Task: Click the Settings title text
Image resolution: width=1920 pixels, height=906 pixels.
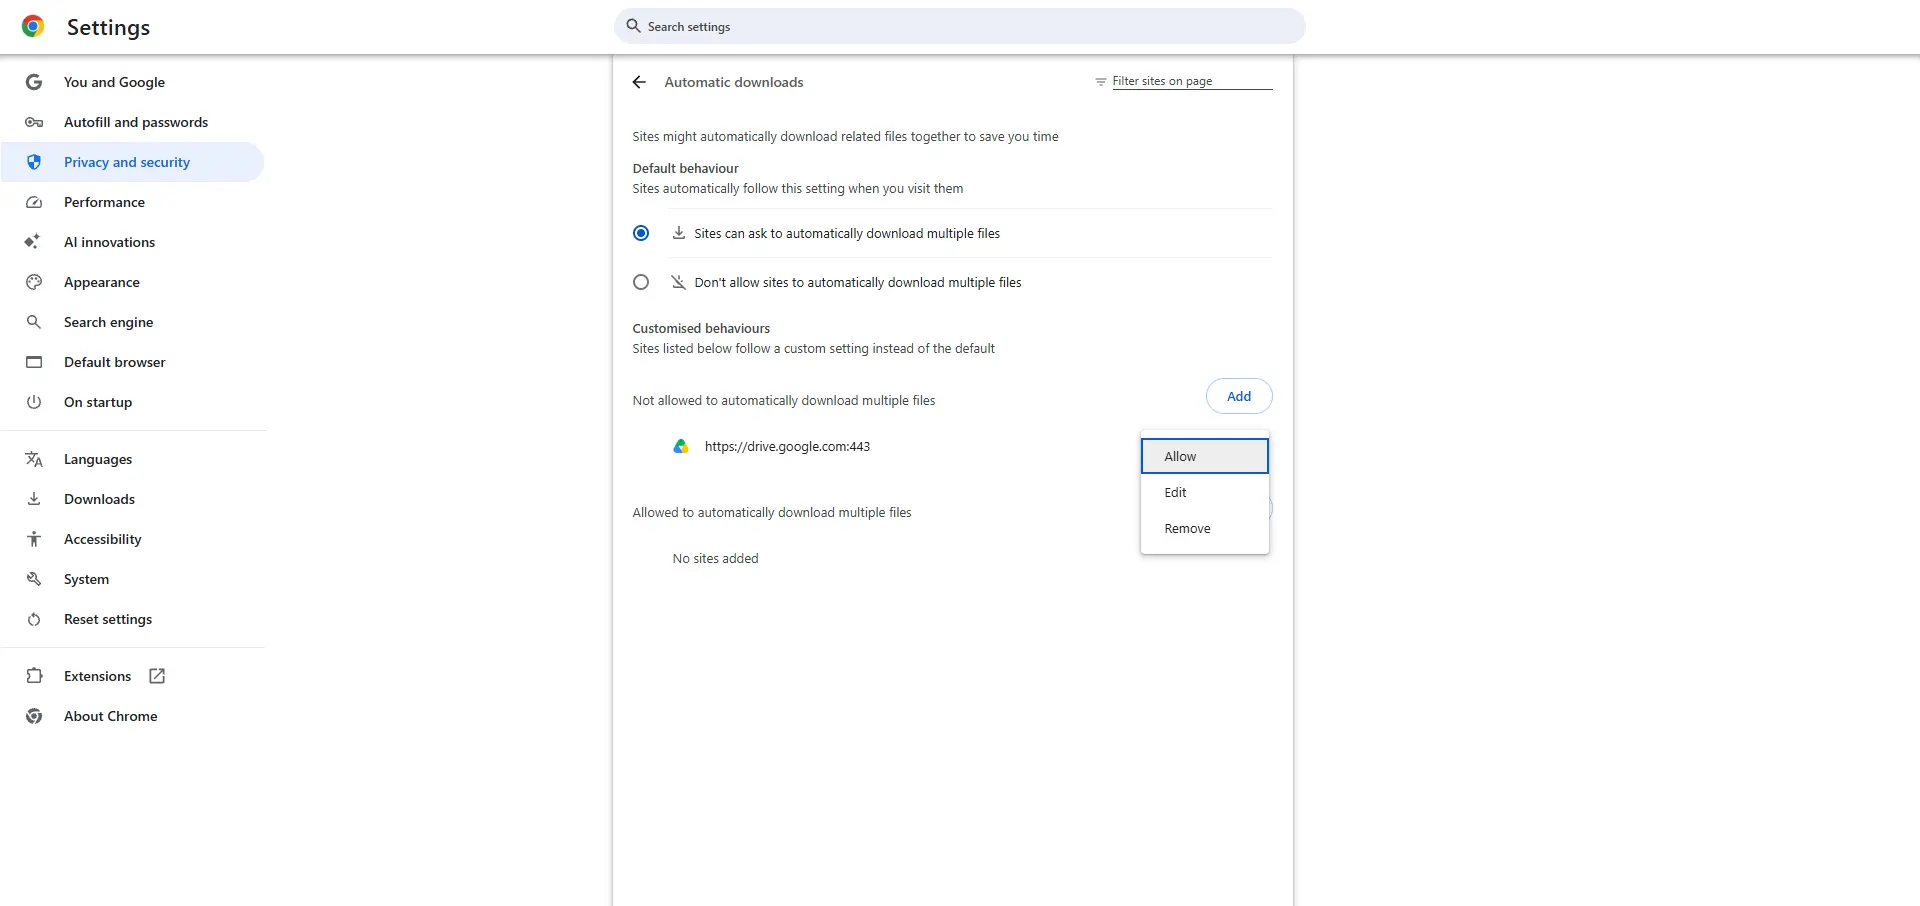Action: (x=108, y=28)
